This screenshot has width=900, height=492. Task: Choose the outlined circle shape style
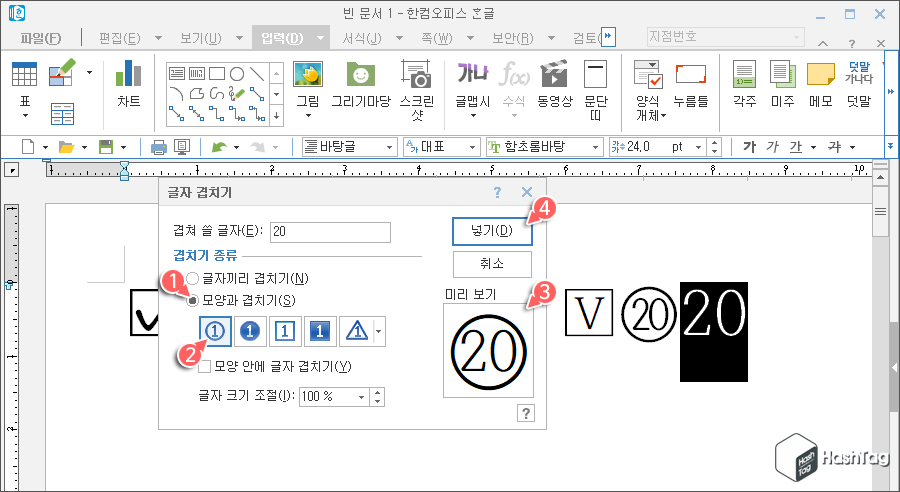(x=215, y=331)
